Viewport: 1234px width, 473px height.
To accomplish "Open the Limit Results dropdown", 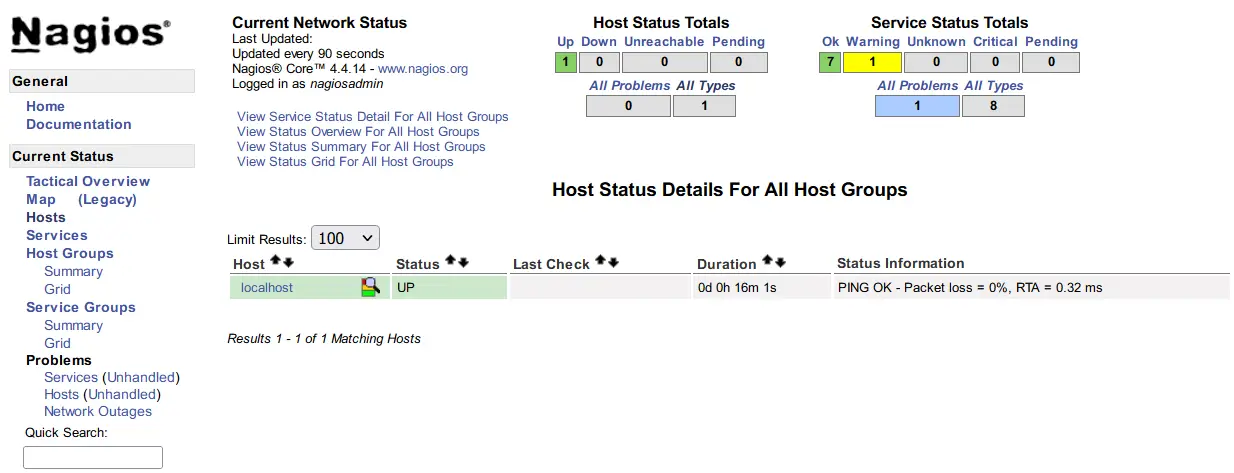I will coord(345,238).
